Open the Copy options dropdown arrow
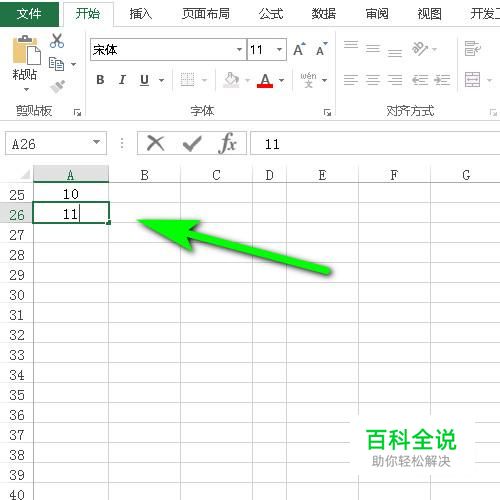The image size is (500, 500). point(73,64)
